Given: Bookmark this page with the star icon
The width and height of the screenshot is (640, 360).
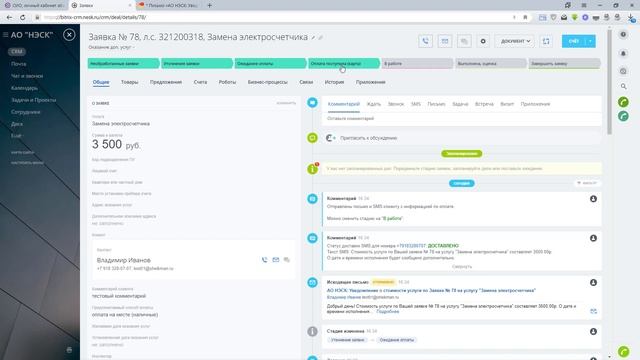Looking at the screenshot, I should [x=525, y=17].
